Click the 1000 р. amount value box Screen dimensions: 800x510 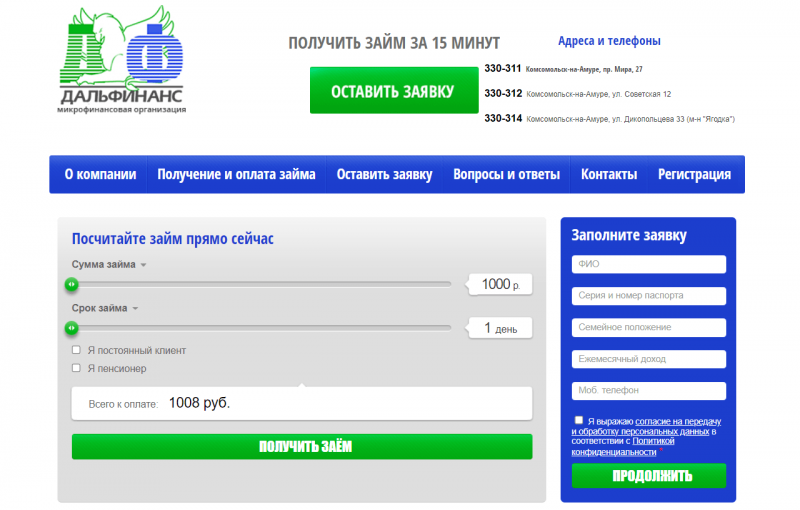(x=500, y=284)
